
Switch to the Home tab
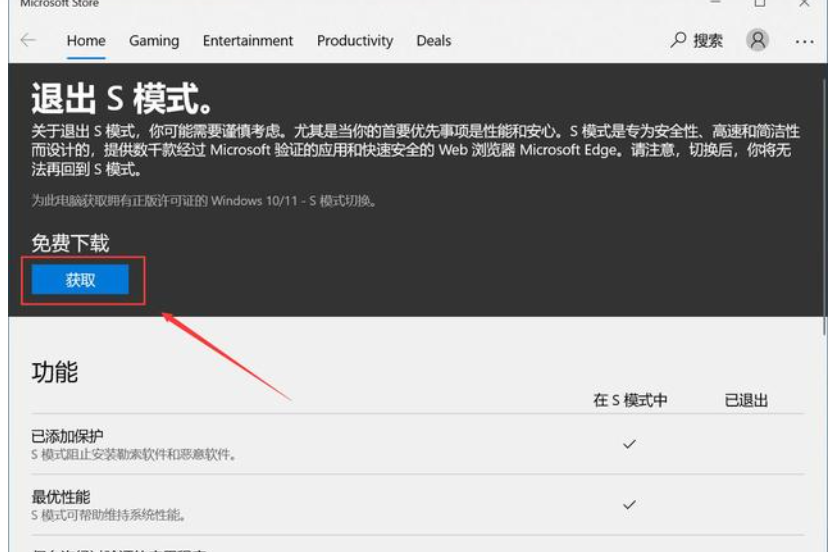(86, 41)
